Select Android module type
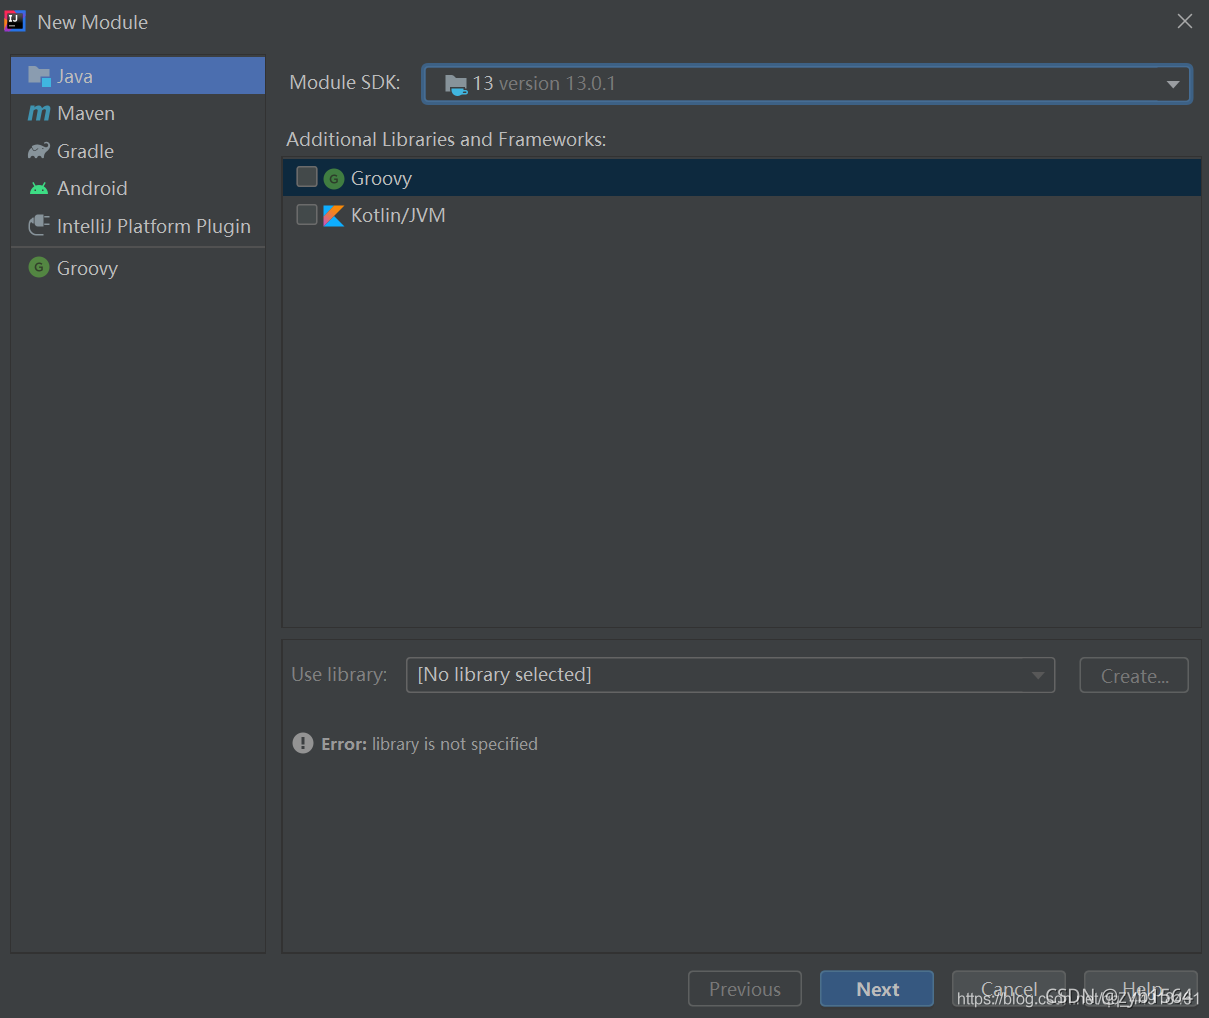 coord(138,188)
